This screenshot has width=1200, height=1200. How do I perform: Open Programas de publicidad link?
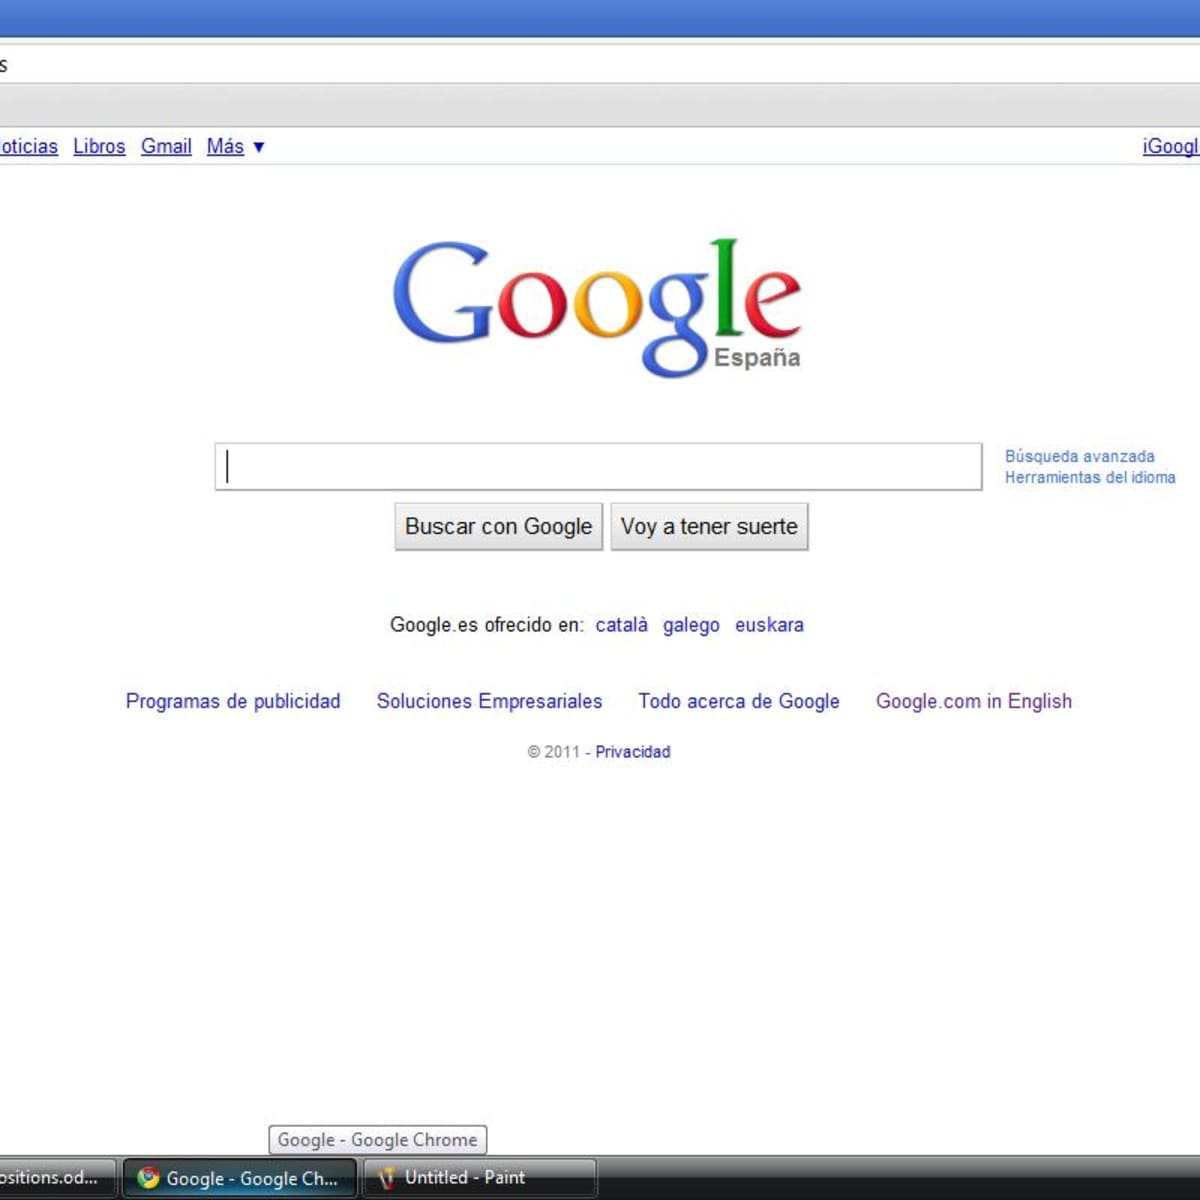coord(233,701)
